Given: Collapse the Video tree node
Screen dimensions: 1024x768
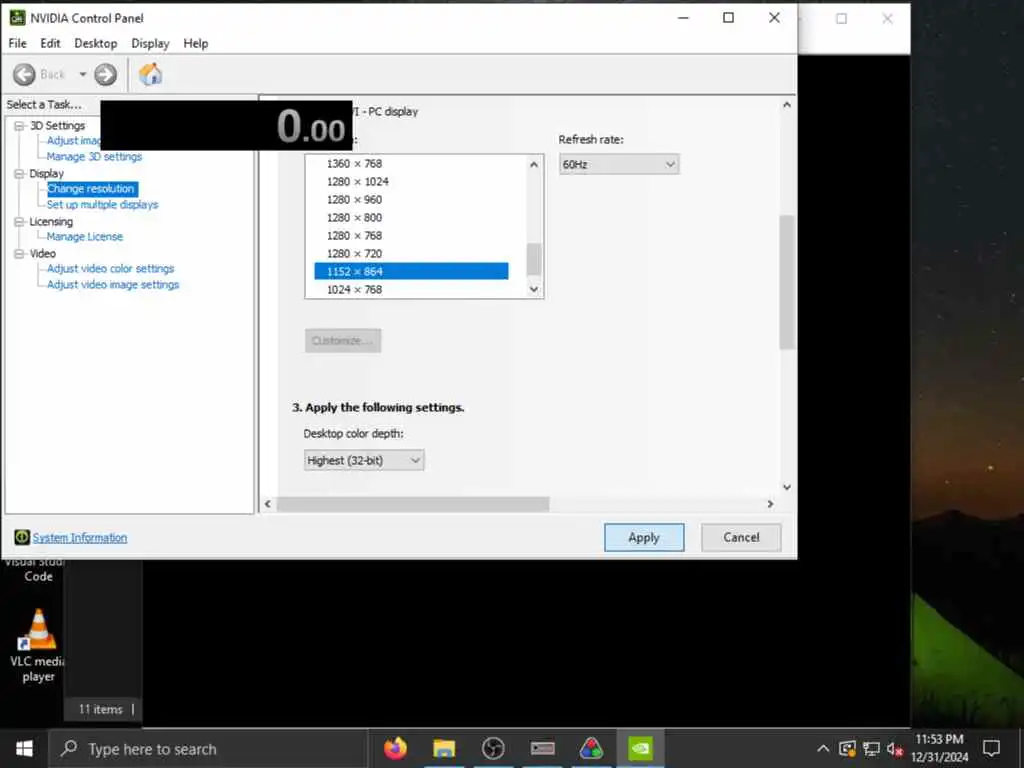Looking at the screenshot, I should point(20,254).
